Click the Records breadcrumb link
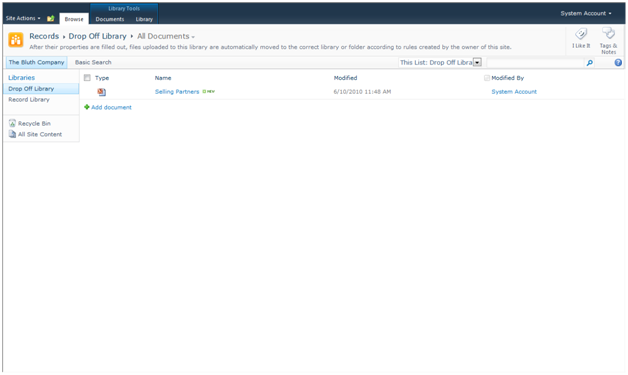This screenshot has height=375, width=628. (44, 36)
